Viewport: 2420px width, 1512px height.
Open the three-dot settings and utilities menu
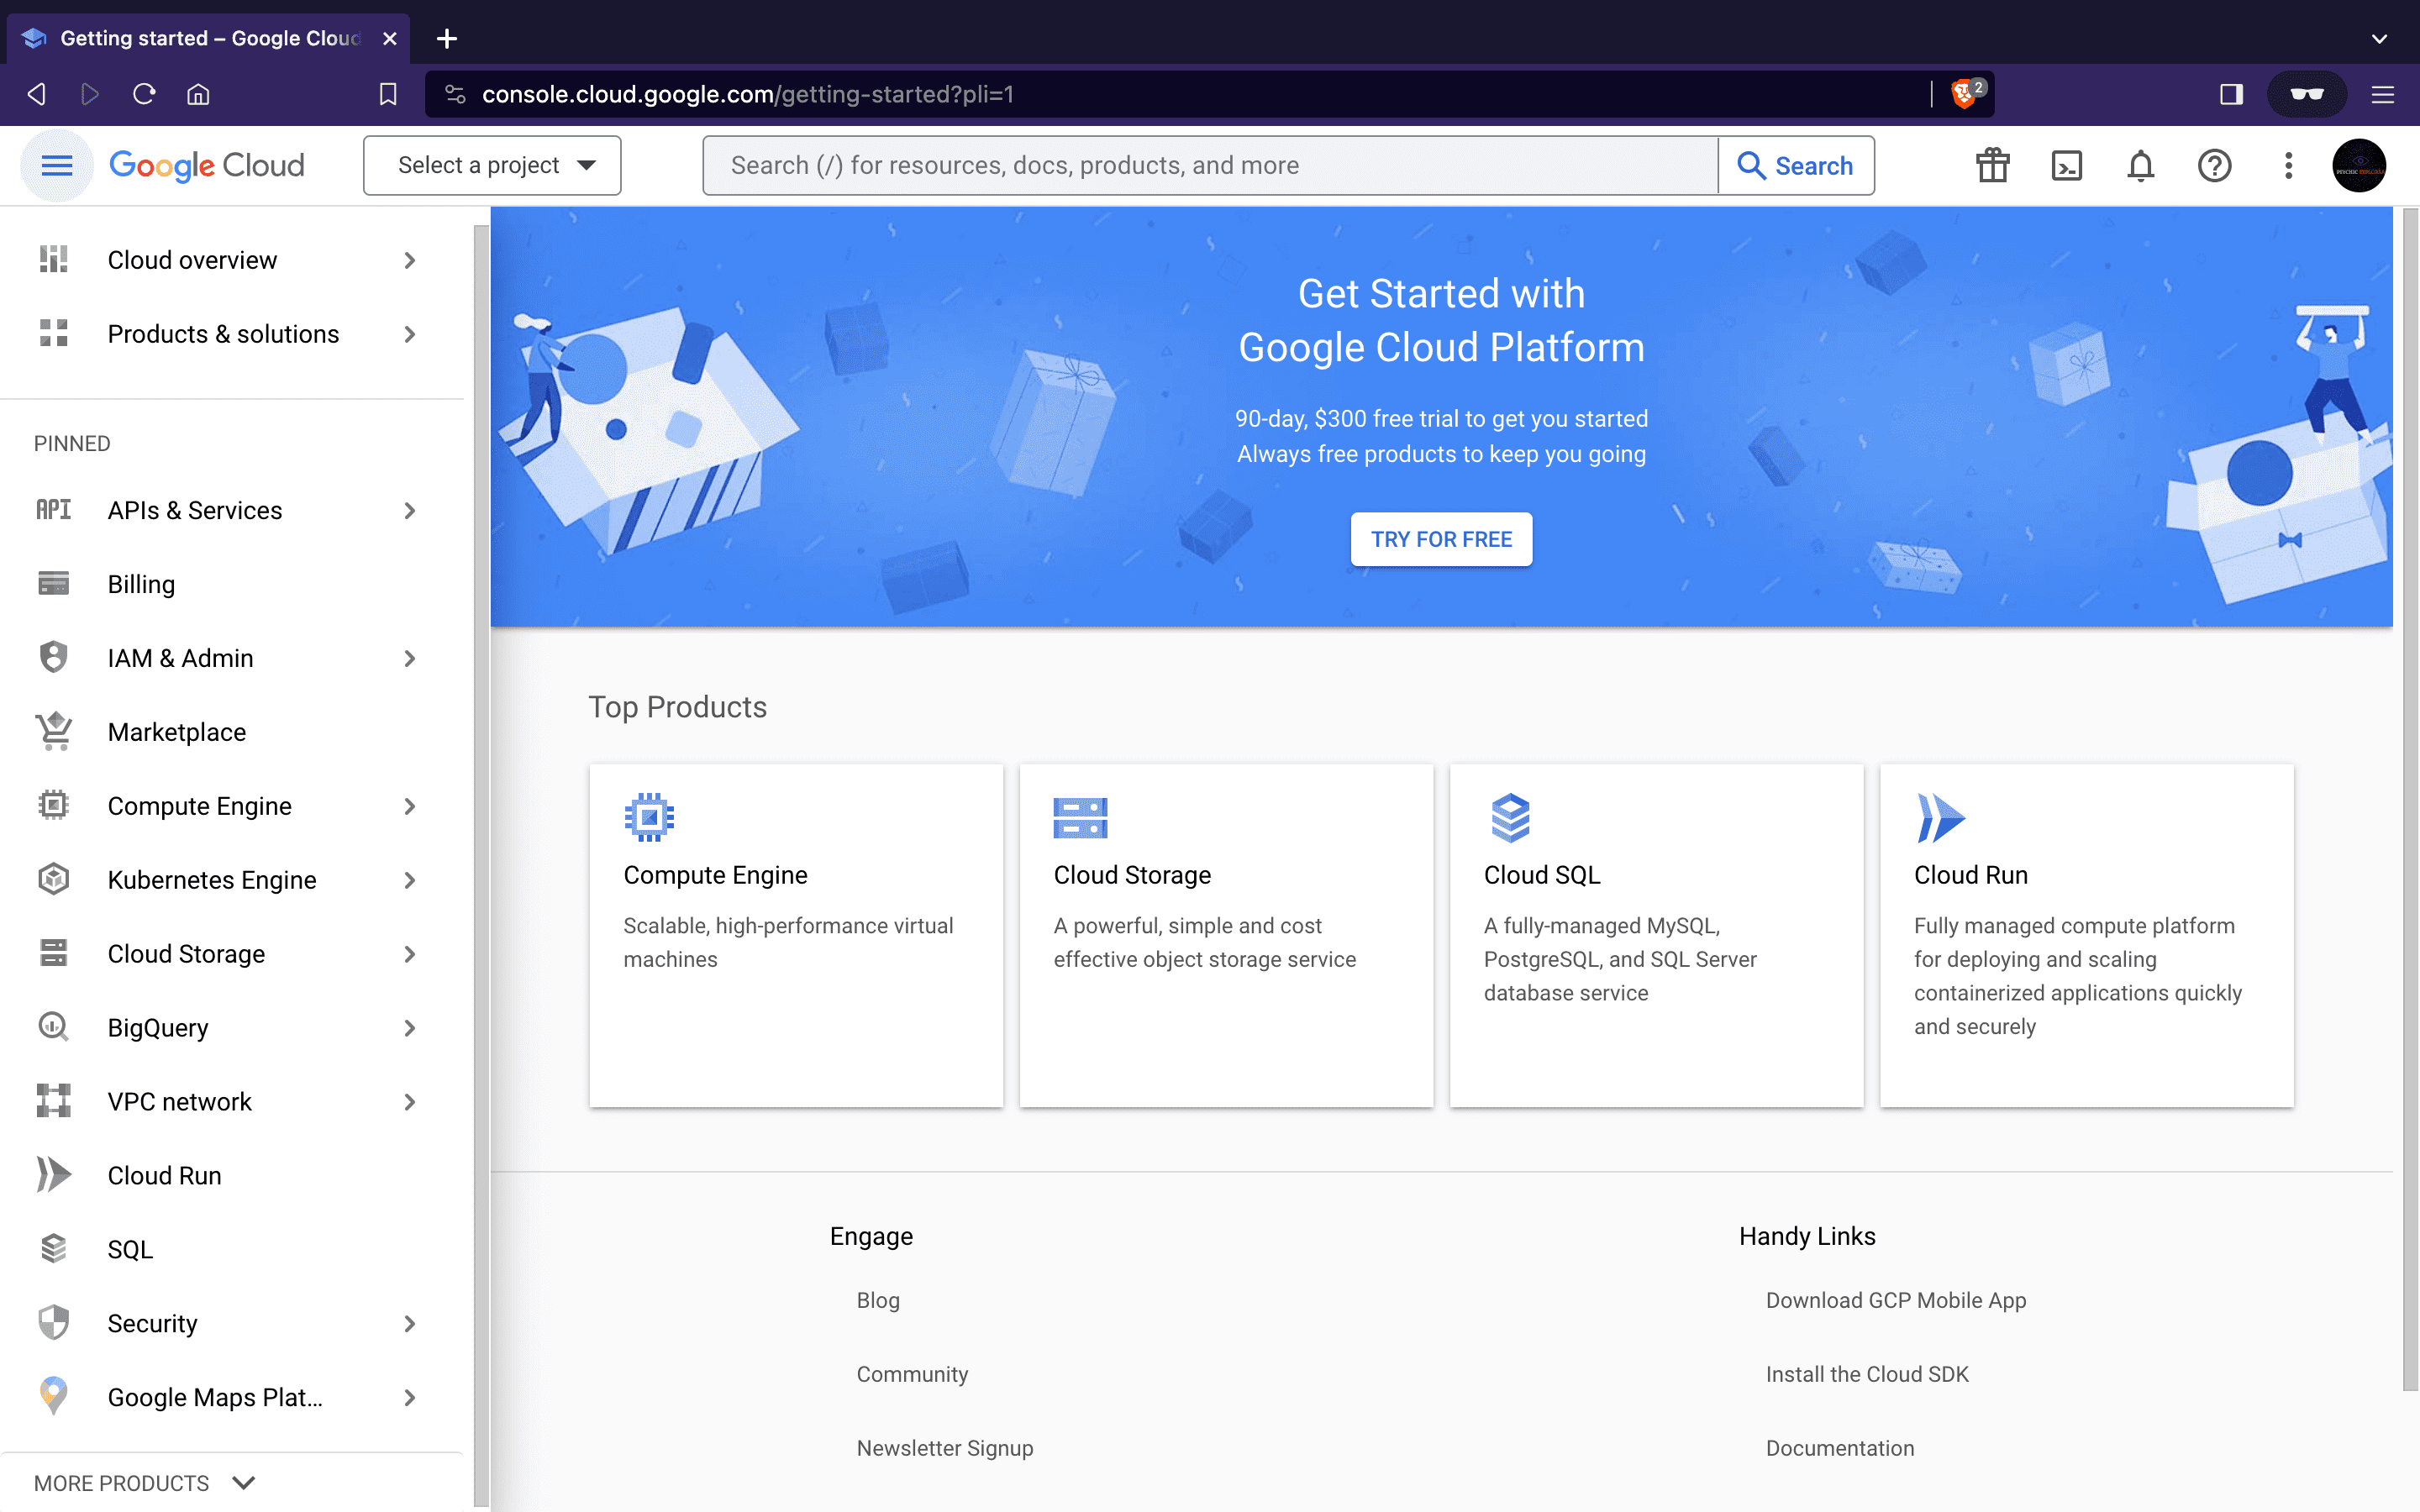coord(2288,165)
